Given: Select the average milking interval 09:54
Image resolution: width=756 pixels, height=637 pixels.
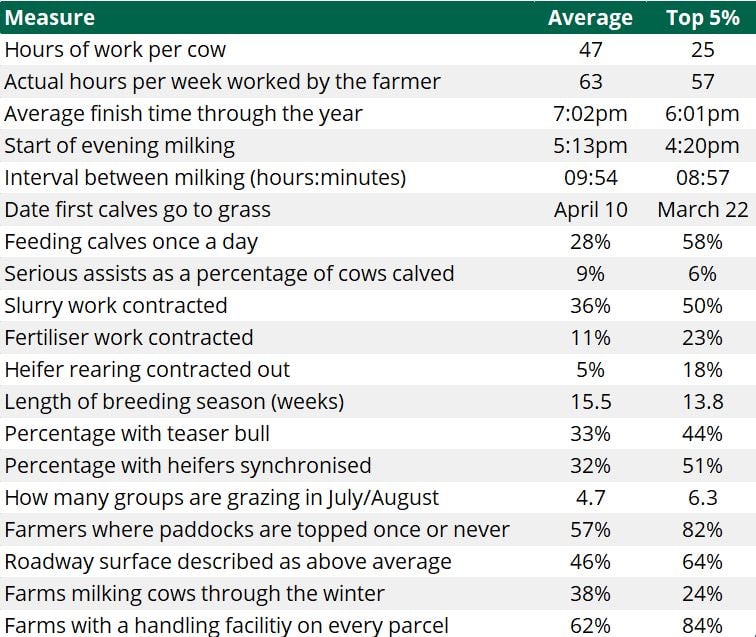Looking at the screenshot, I should [590, 177].
